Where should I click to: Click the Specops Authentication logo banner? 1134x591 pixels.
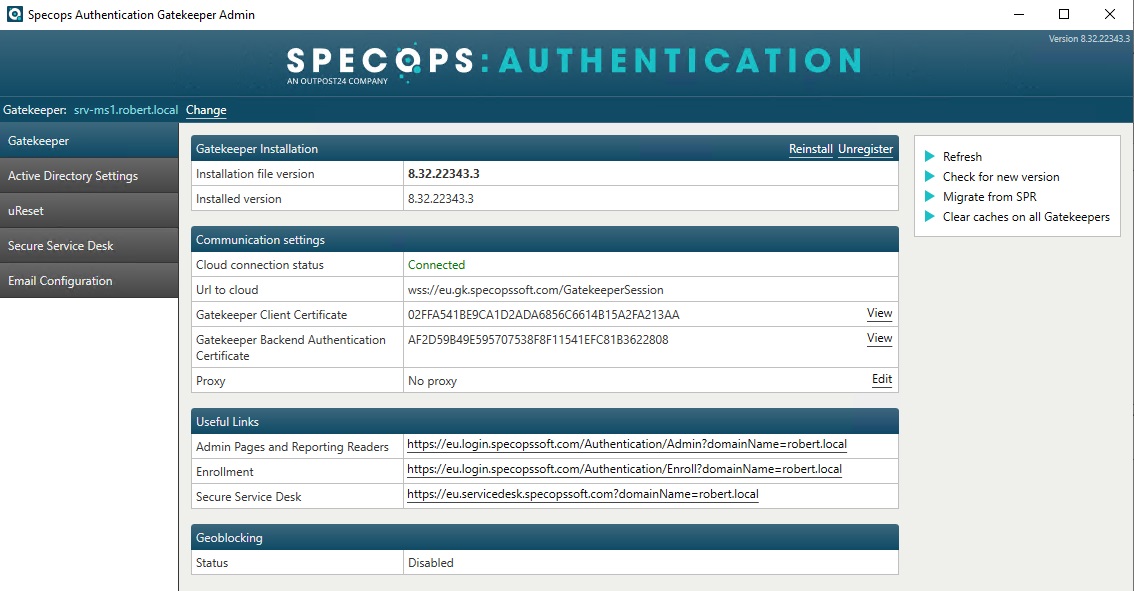point(574,64)
